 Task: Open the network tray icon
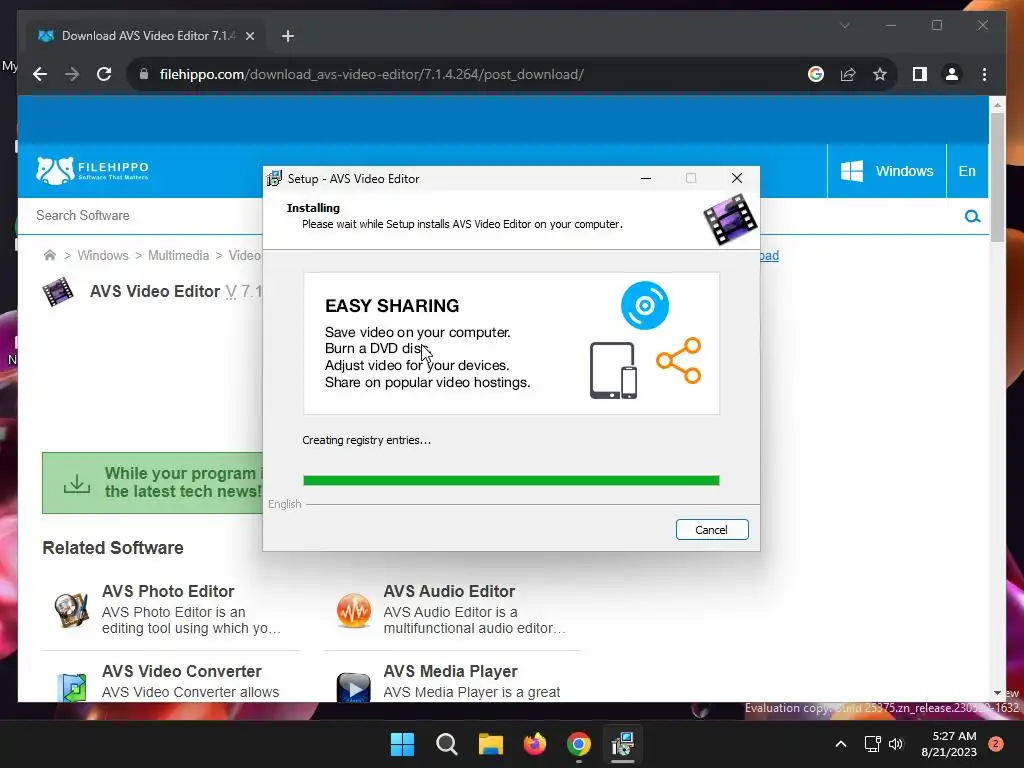[872, 744]
